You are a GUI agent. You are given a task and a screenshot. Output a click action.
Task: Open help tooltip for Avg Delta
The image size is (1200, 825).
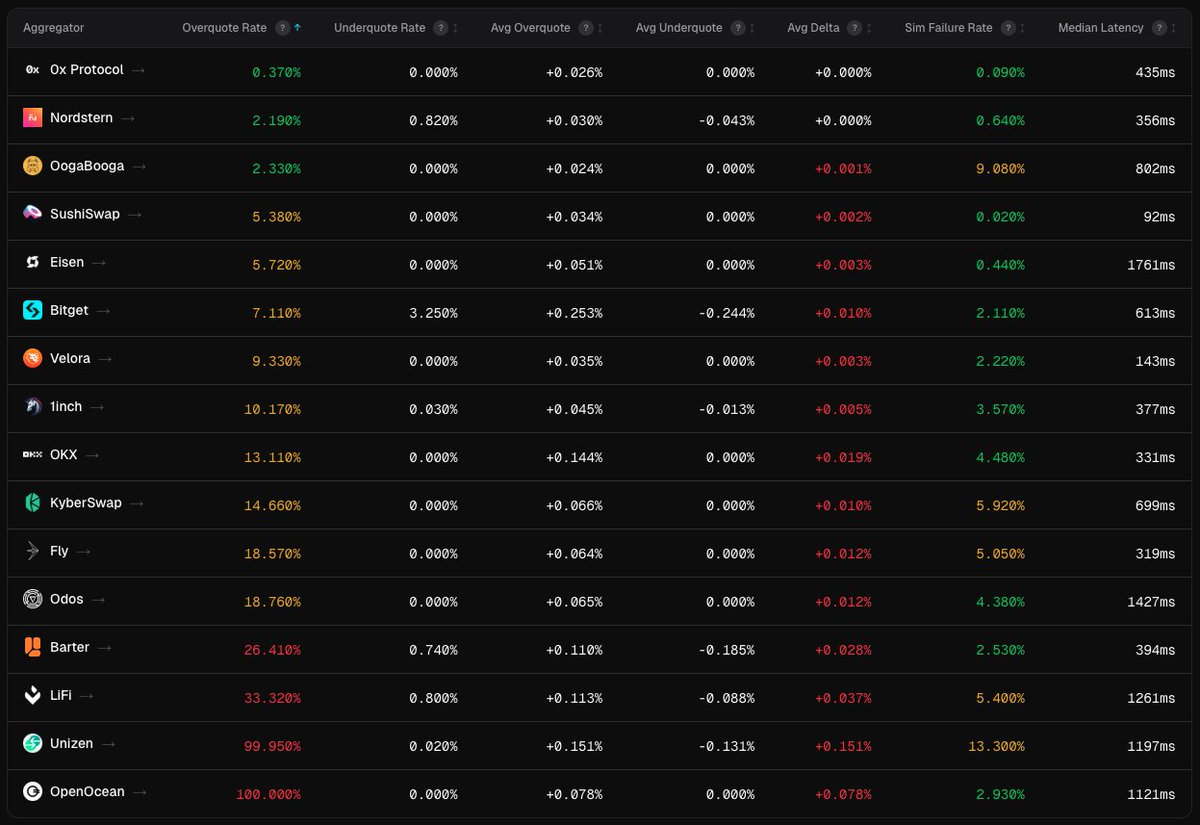click(x=855, y=28)
